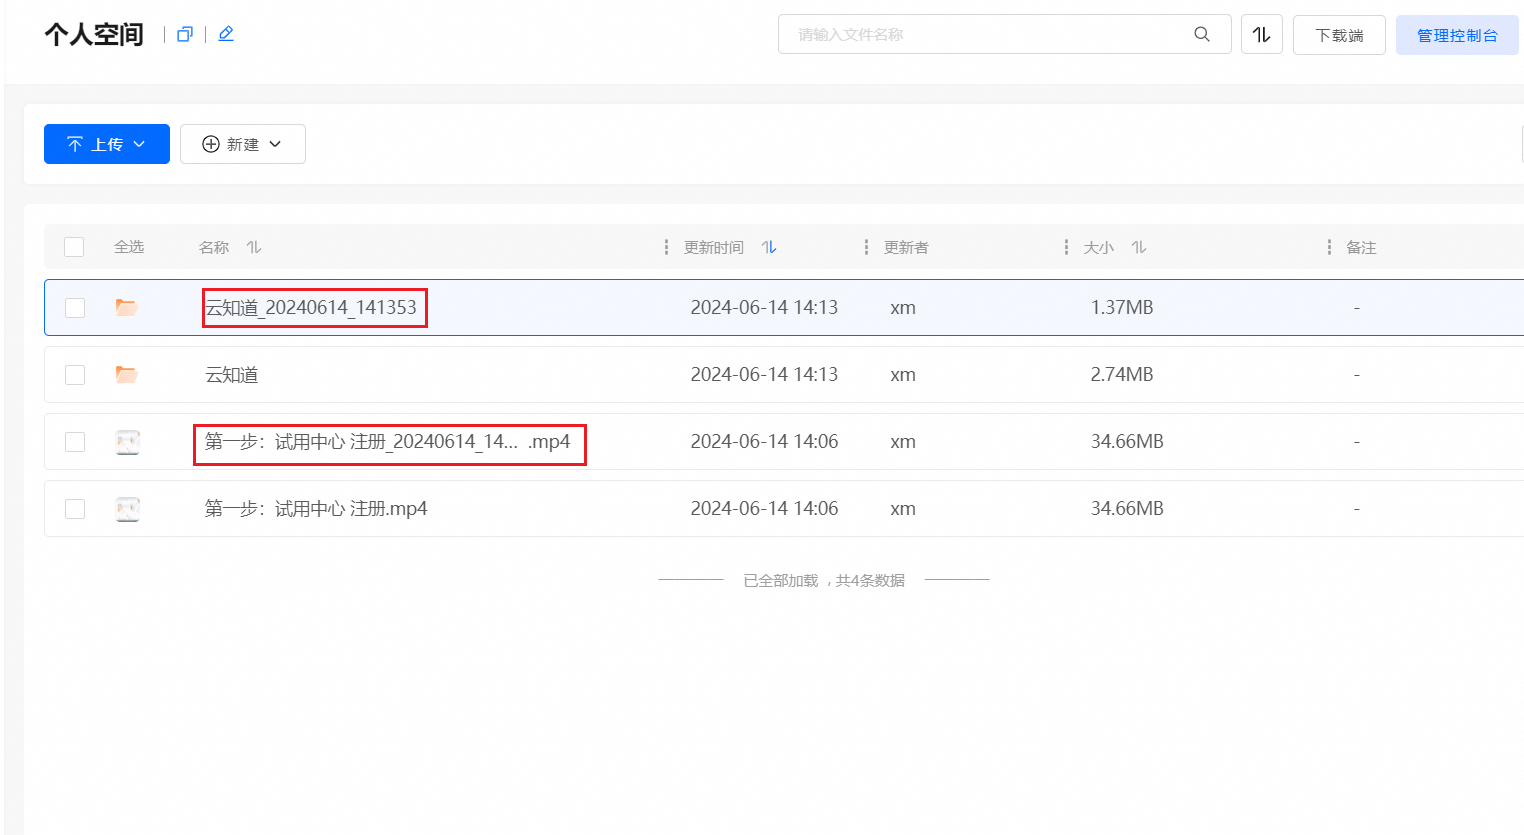Open folder 云知道_20240614_141353

point(311,307)
